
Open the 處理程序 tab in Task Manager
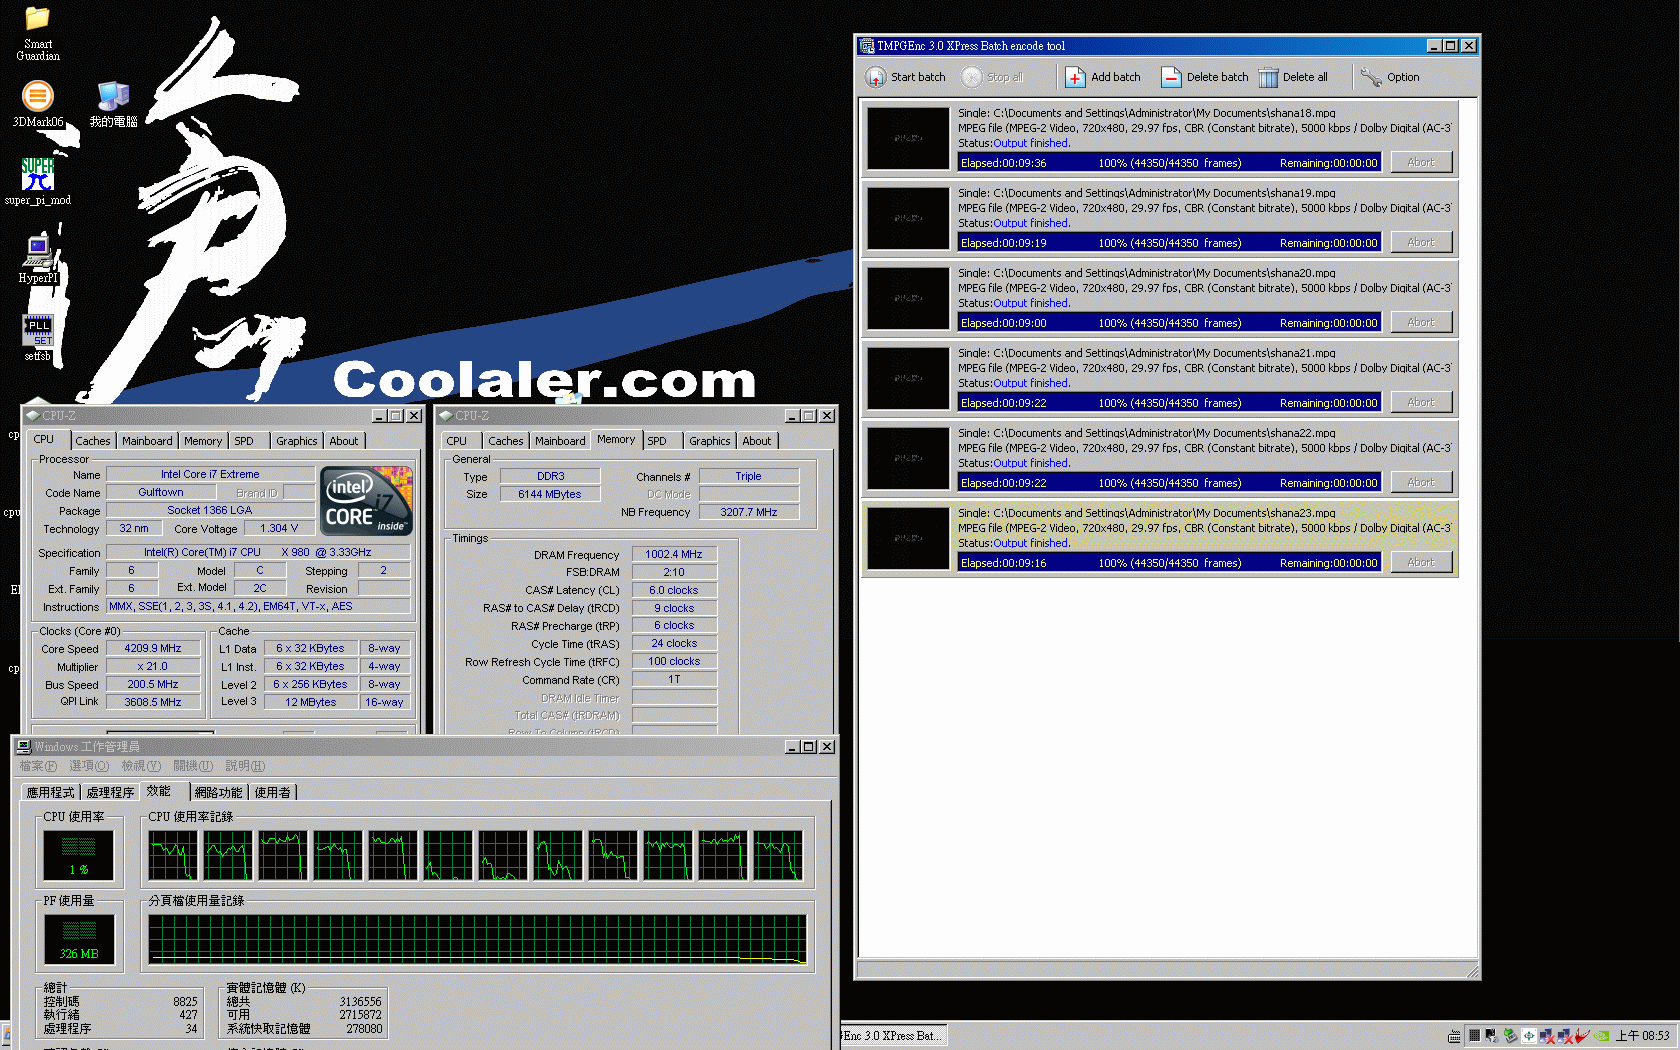[110, 792]
